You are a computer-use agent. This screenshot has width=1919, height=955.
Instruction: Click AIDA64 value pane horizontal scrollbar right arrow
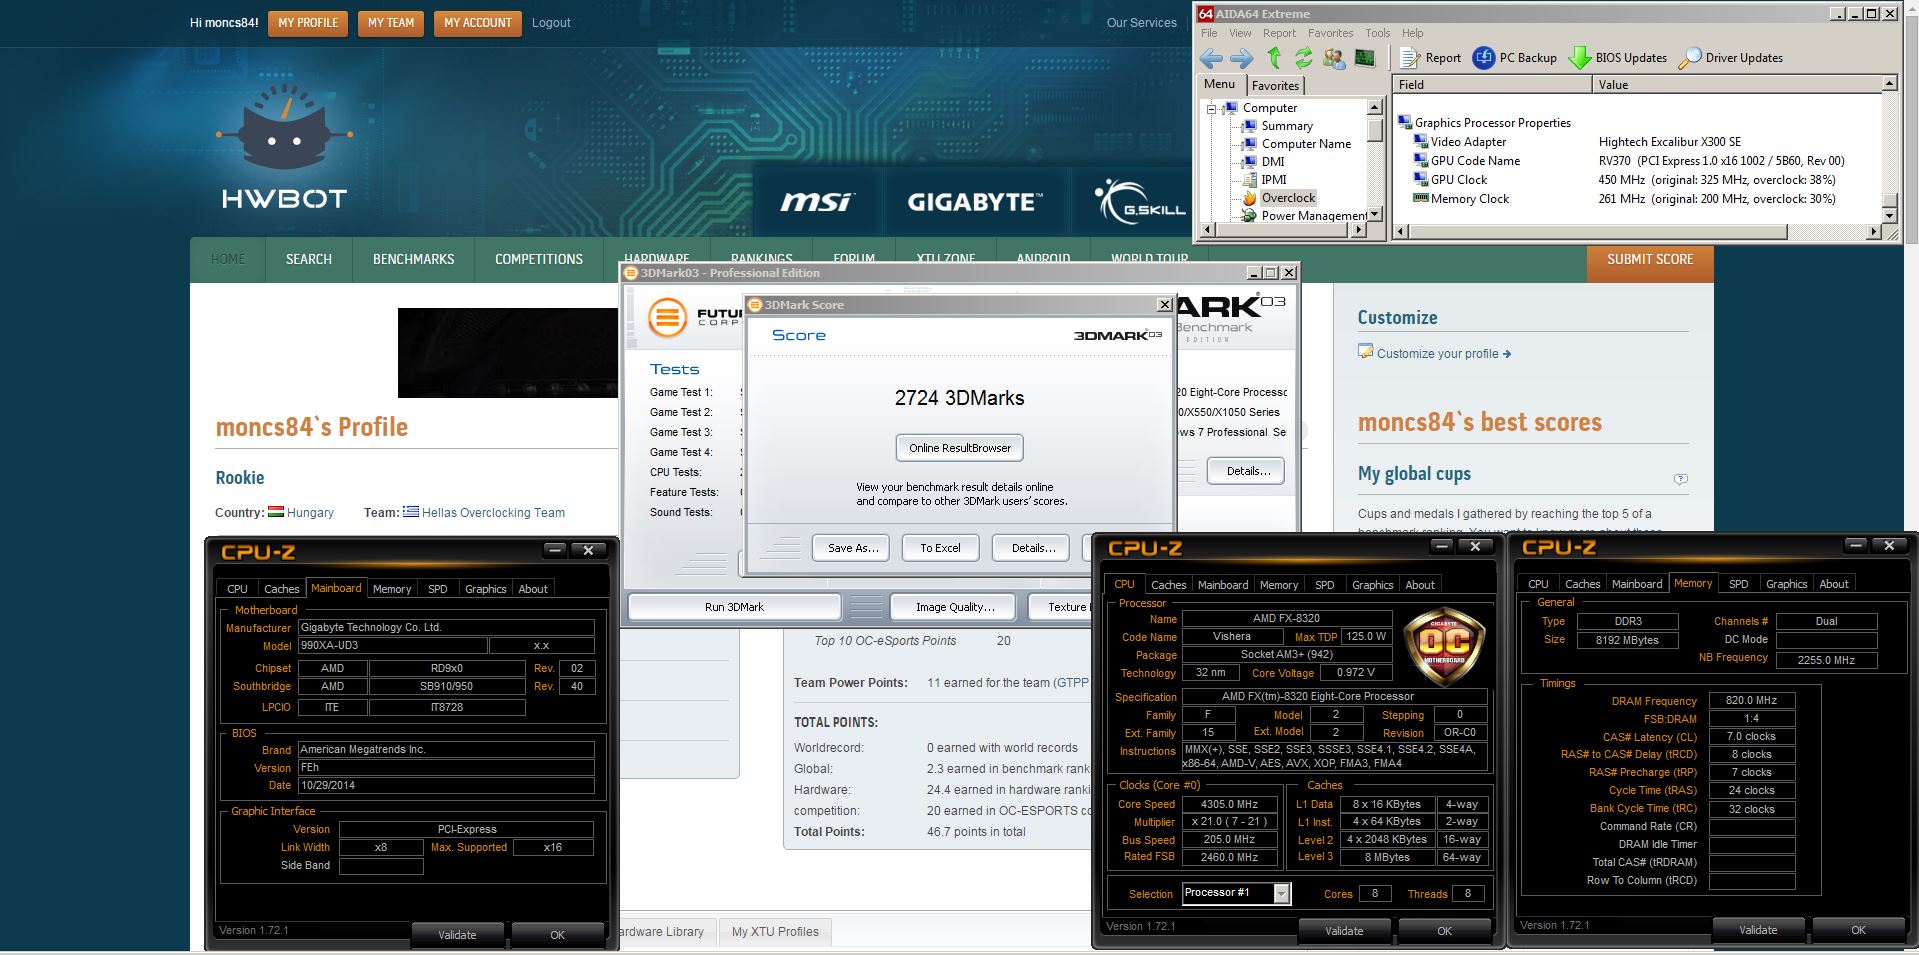(x=1873, y=231)
